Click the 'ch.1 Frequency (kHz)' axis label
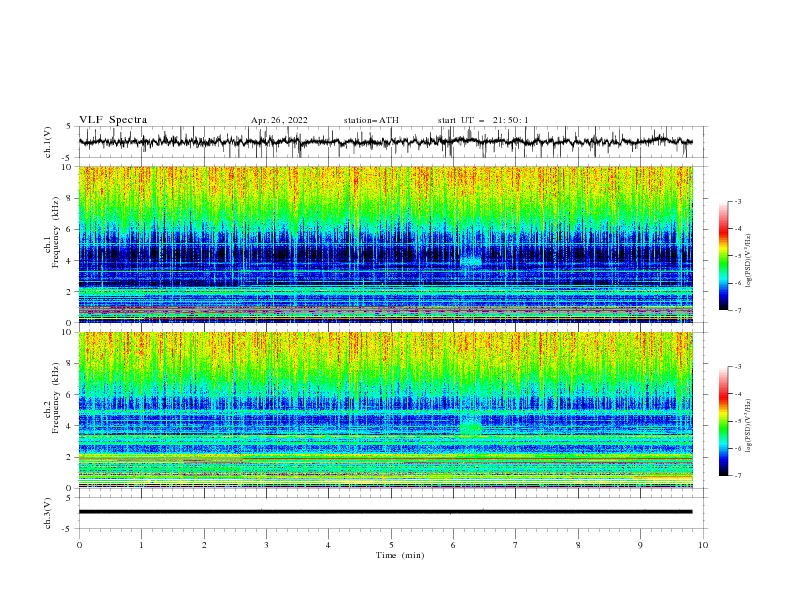Image resolution: width=792 pixels, height=612 pixels. pyautogui.click(x=52, y=232)
